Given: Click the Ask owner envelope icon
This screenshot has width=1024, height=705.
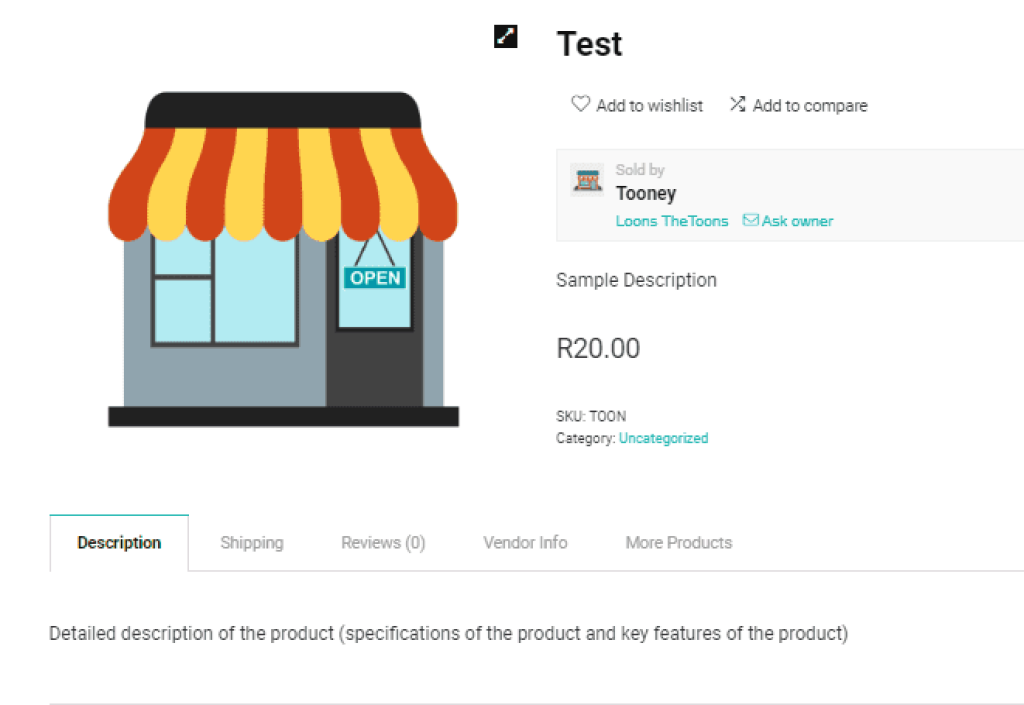Looking at the screenshot, I should coord(750,220).
